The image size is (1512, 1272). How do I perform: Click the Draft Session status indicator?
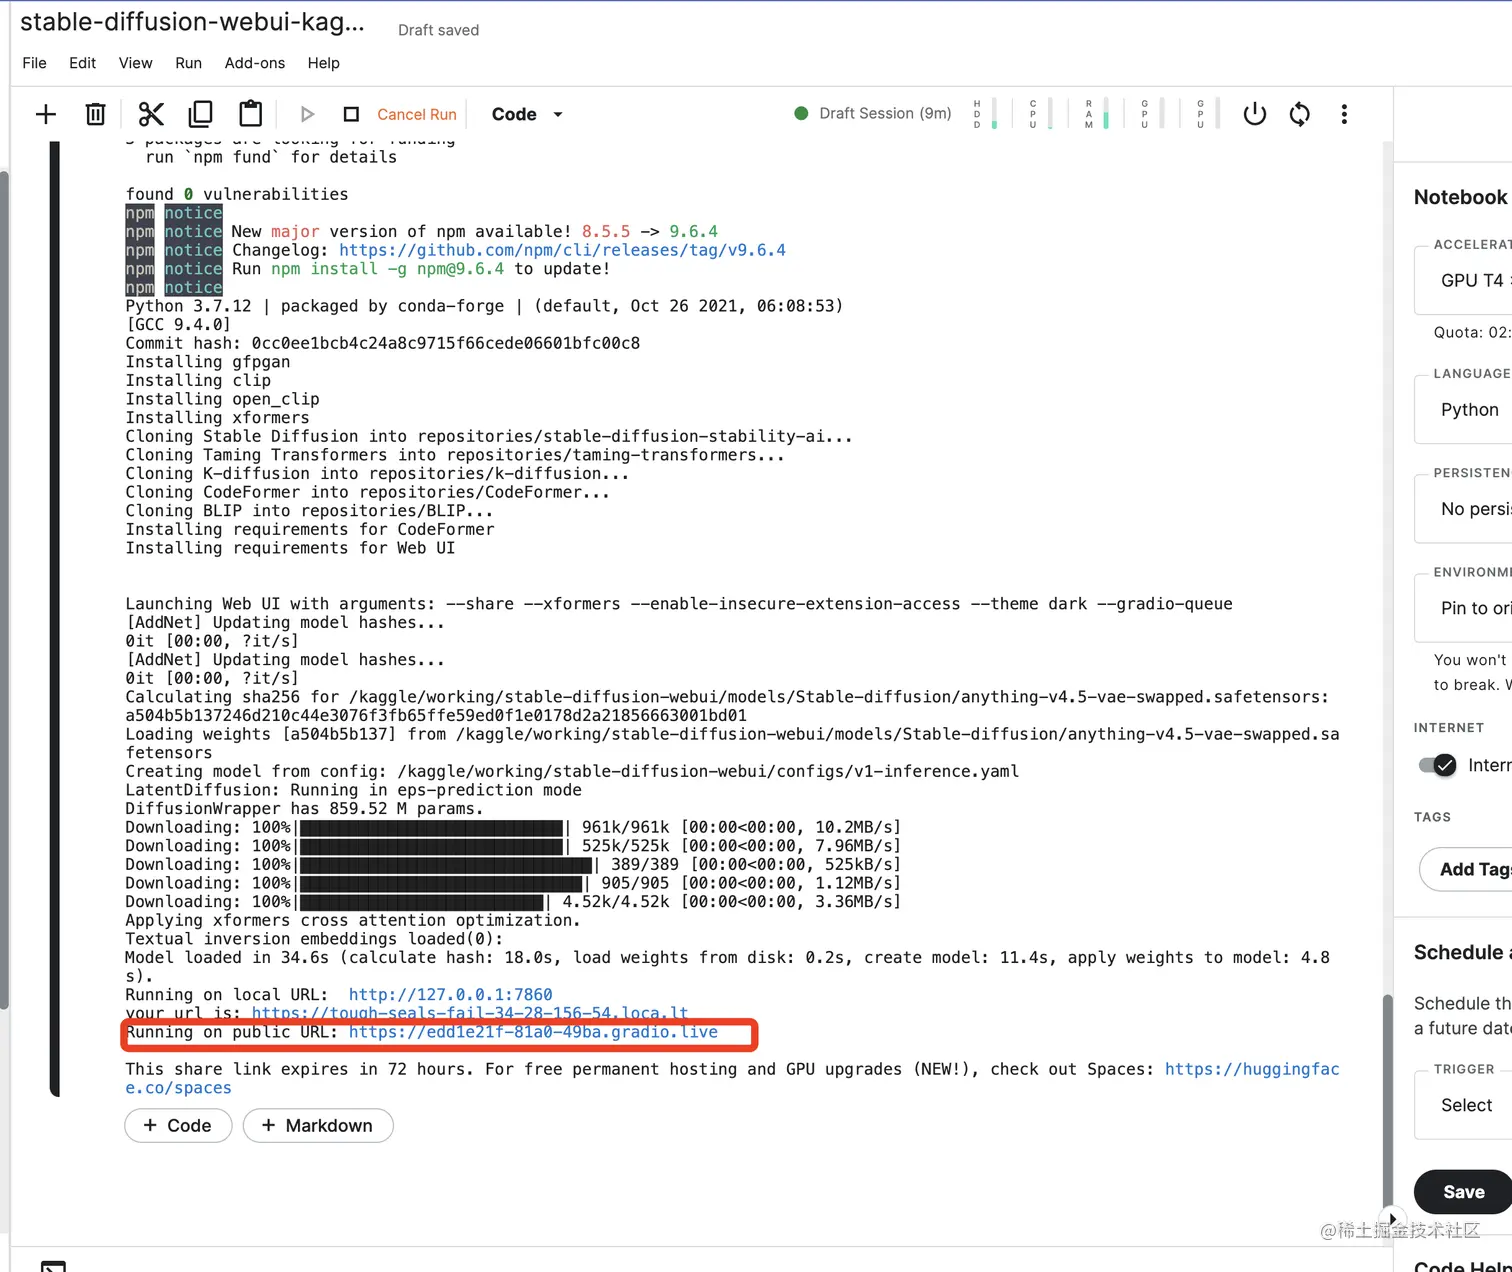click(x=873, y=113)
